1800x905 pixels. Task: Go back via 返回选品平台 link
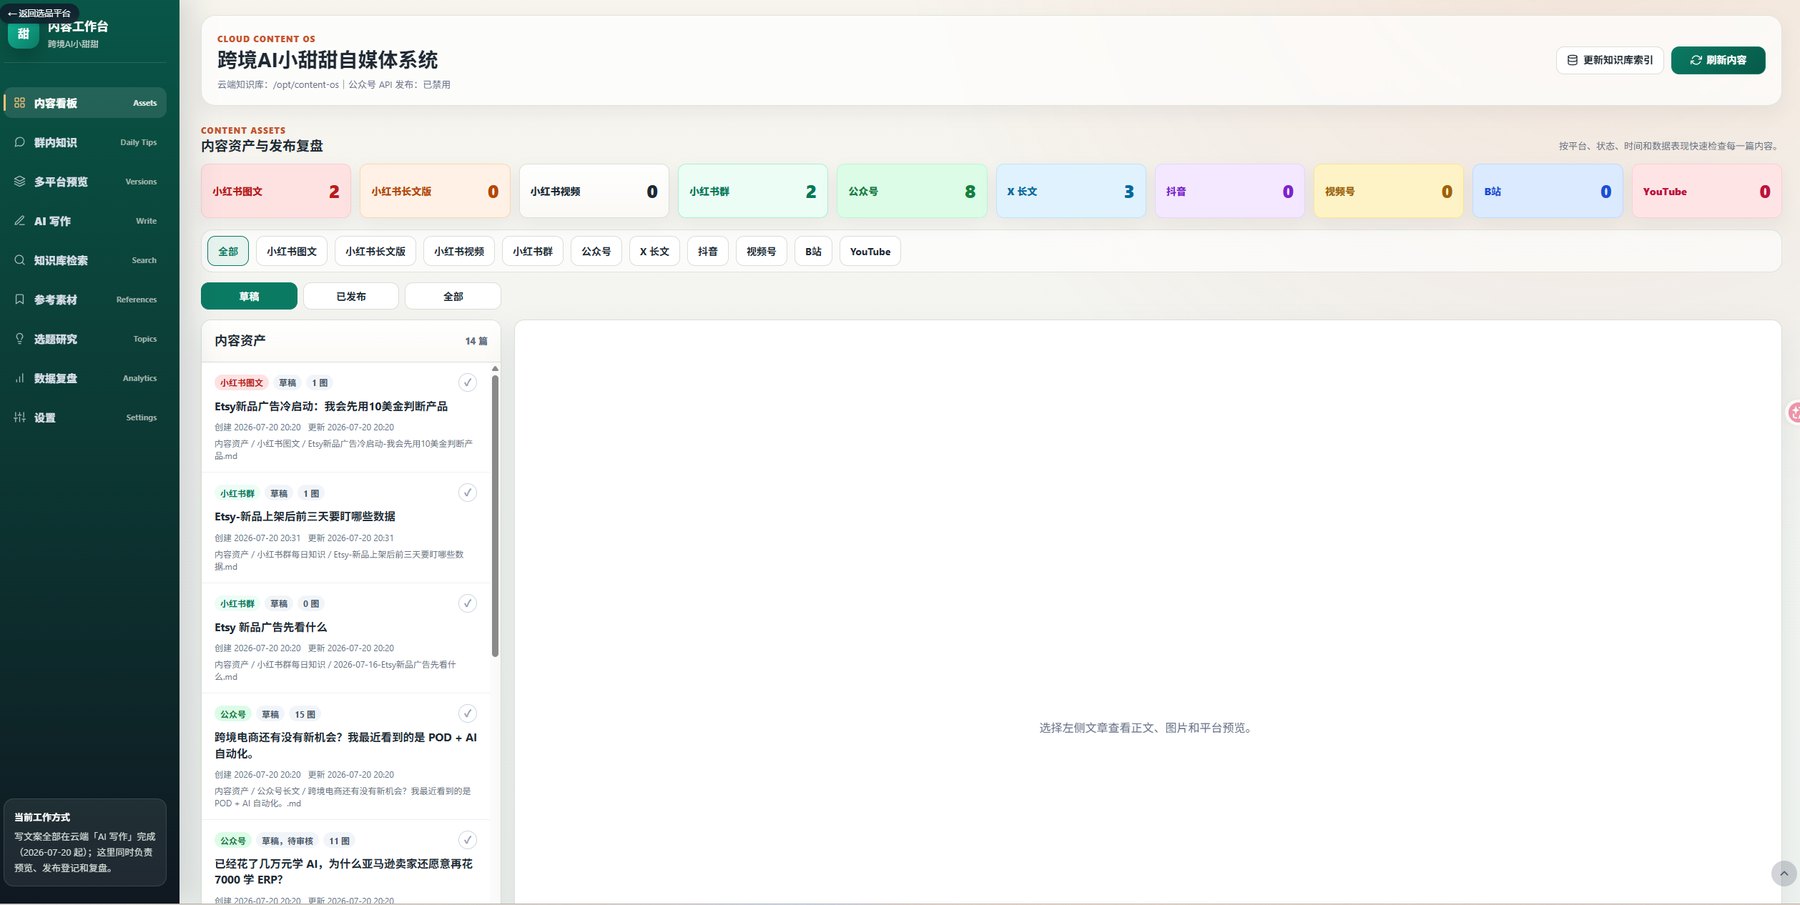[40, 13]
